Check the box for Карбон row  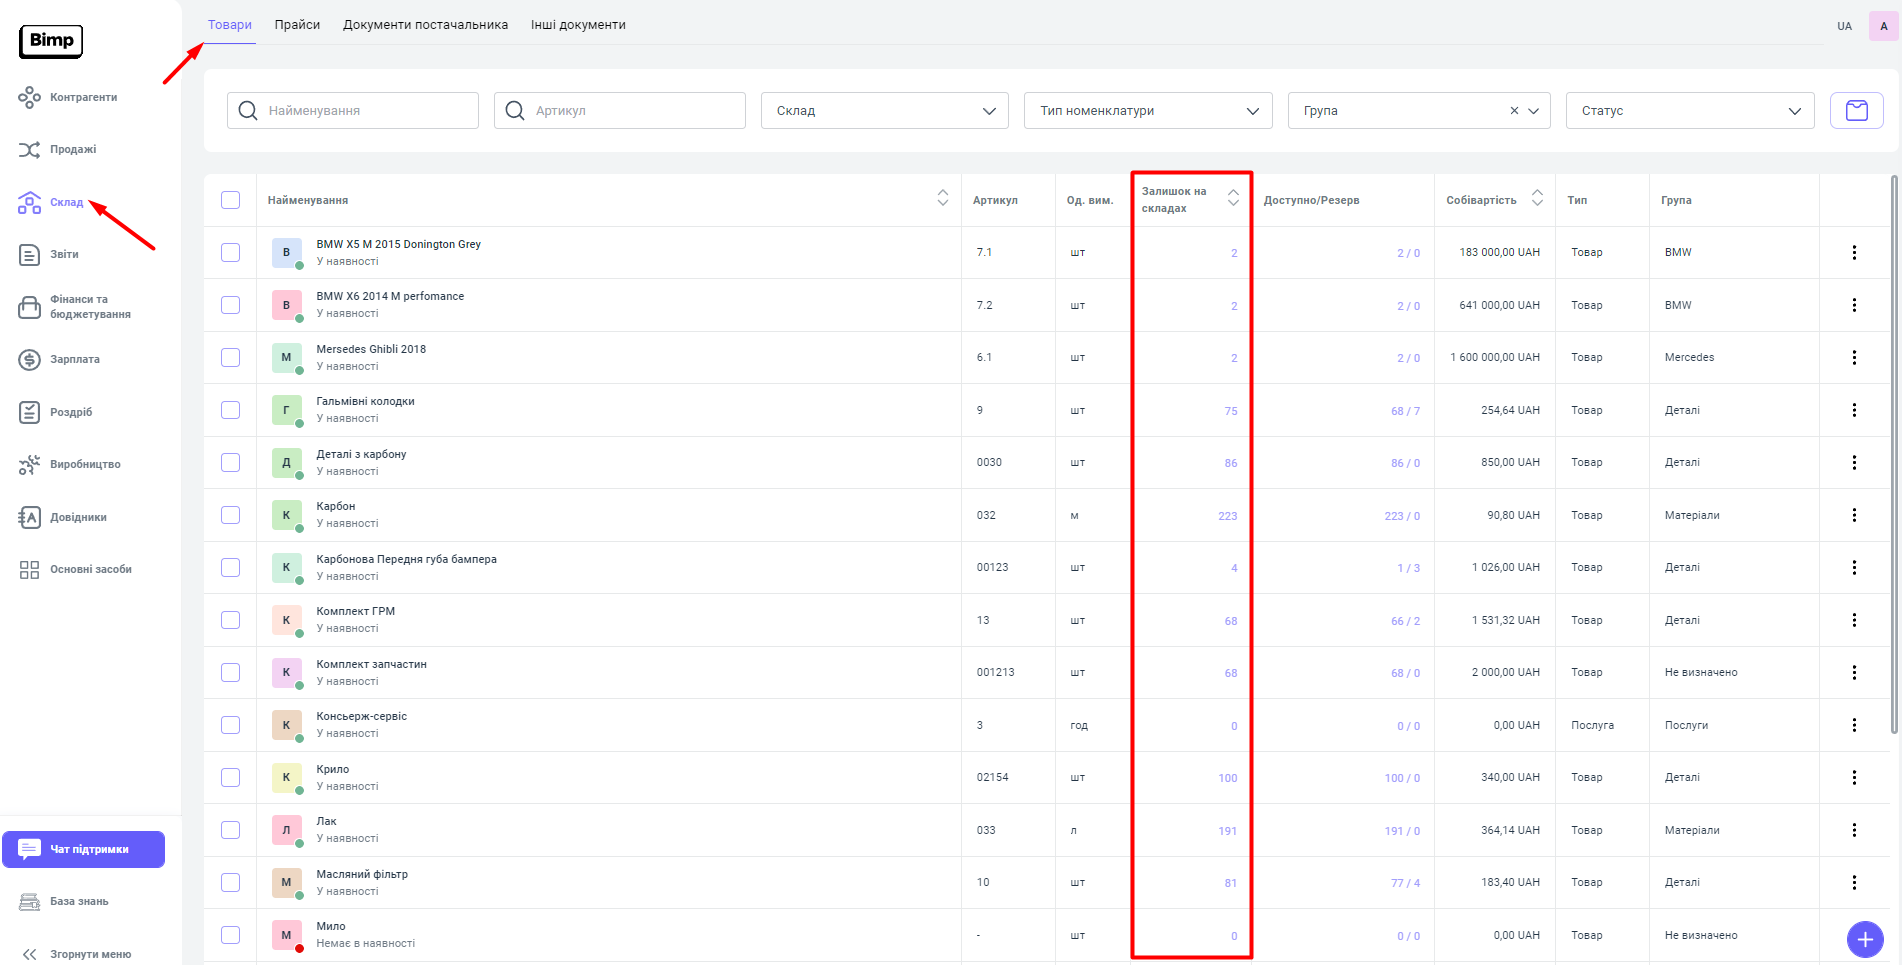(231, 515)
